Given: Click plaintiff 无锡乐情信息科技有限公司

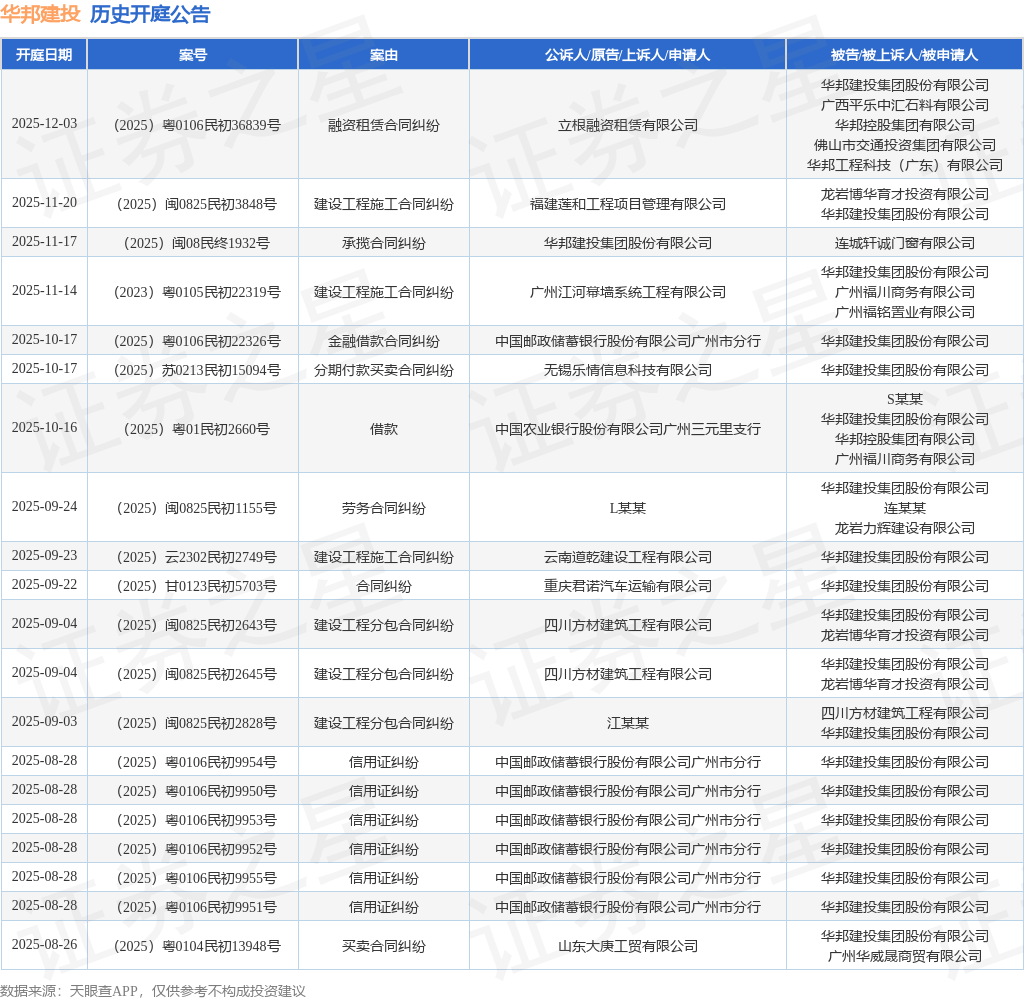Looking at the screenshot, I should click(x=628, y=370).
